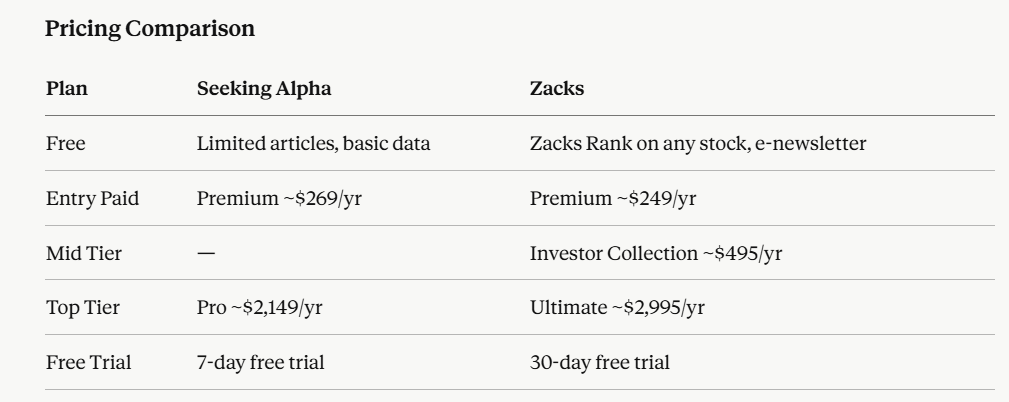The height and width of the screenshot is (402, 1009).
Task: Click the Zacks Rank on any stock cell
Action: (698, 144)
